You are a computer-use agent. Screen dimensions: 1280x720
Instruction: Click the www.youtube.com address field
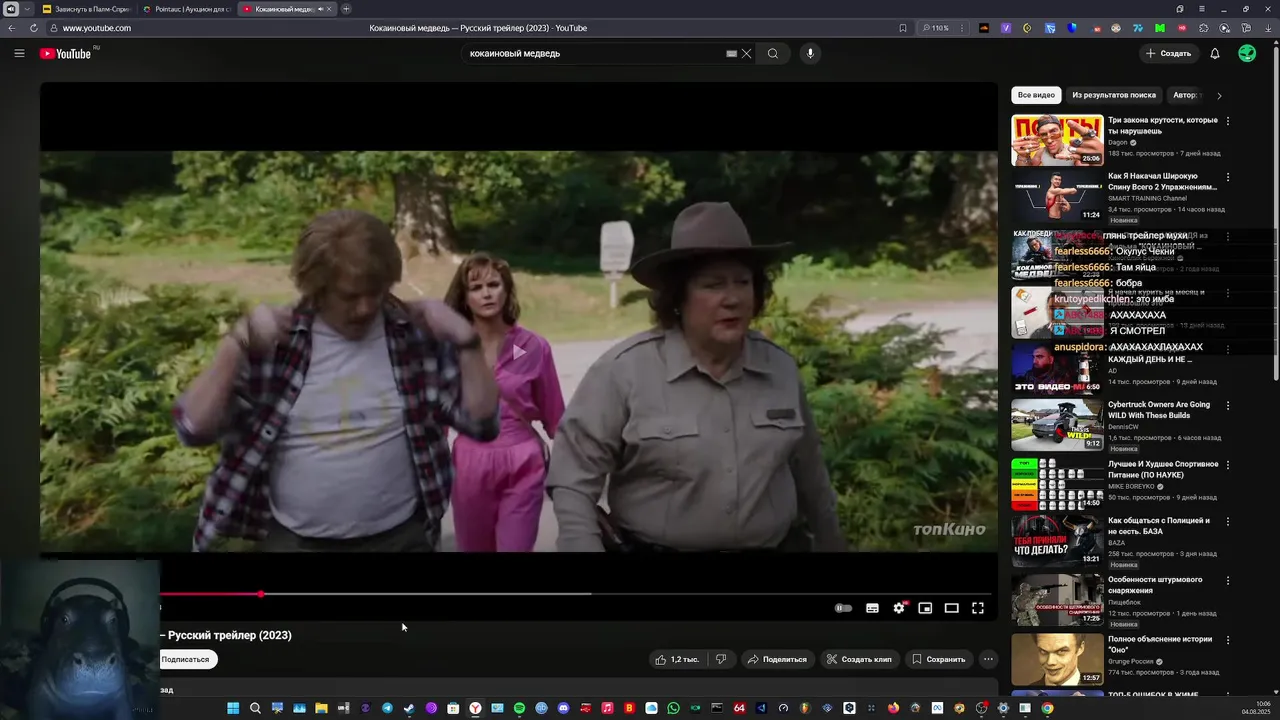coord(97,28)
